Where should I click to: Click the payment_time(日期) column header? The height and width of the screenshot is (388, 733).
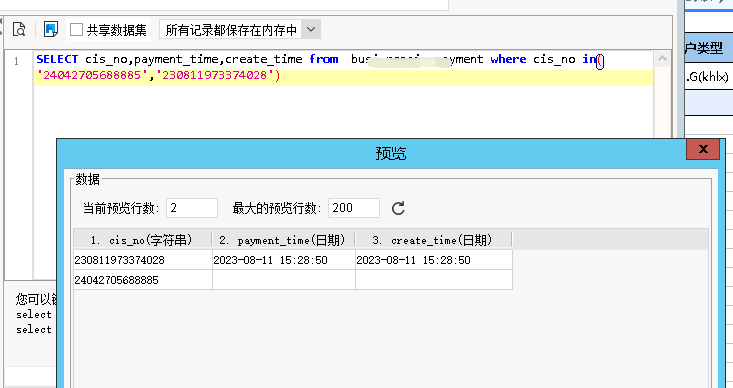click(x=284, y=240)
